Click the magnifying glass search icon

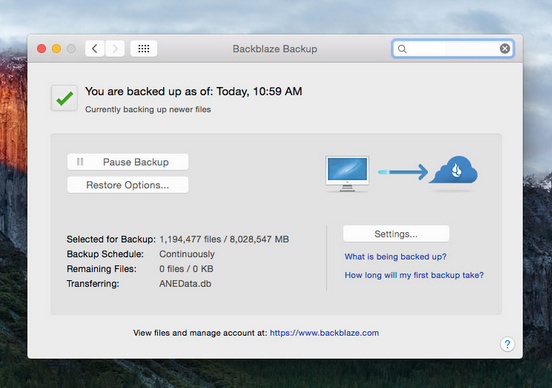tap(402, 49)
